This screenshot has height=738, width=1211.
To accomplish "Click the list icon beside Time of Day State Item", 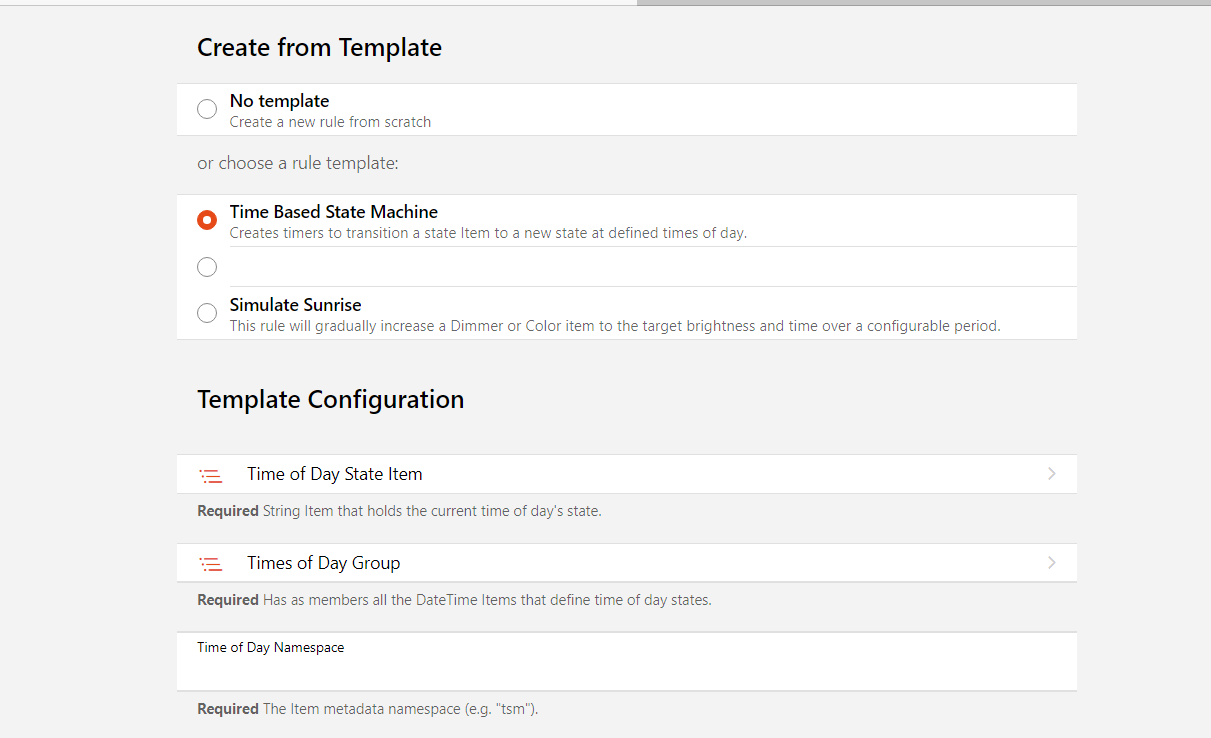I will point(210,475).
